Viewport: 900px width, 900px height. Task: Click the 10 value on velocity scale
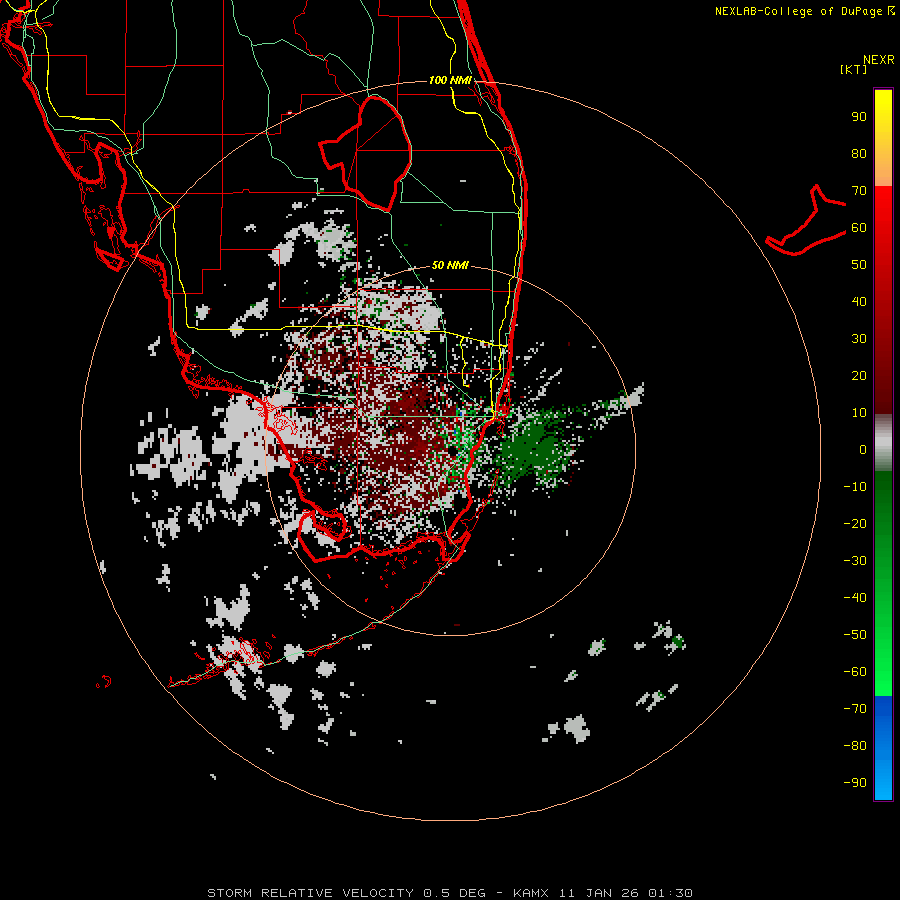click(x=859, y=413)
